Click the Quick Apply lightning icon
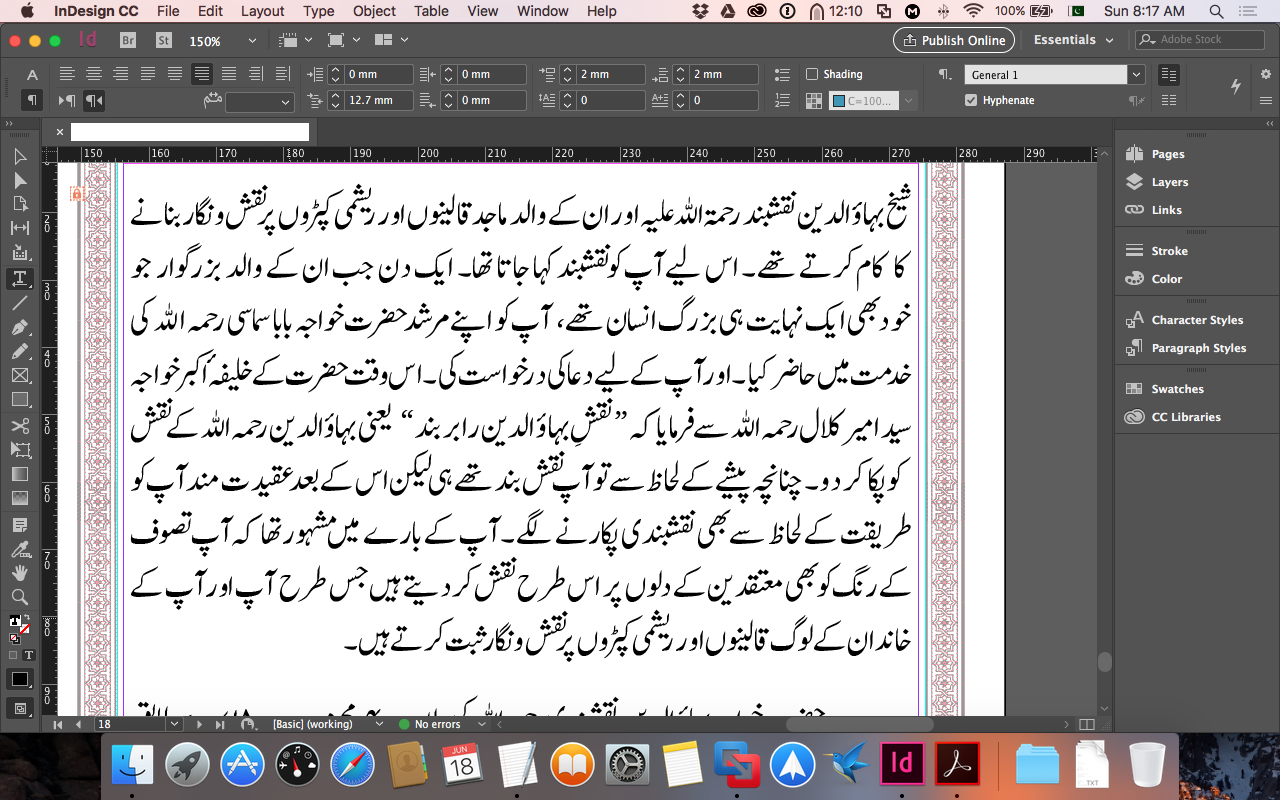Image resolution: width=1280 pixels, height=800 pixels. pyautogui.click(x=1236, y=86)
